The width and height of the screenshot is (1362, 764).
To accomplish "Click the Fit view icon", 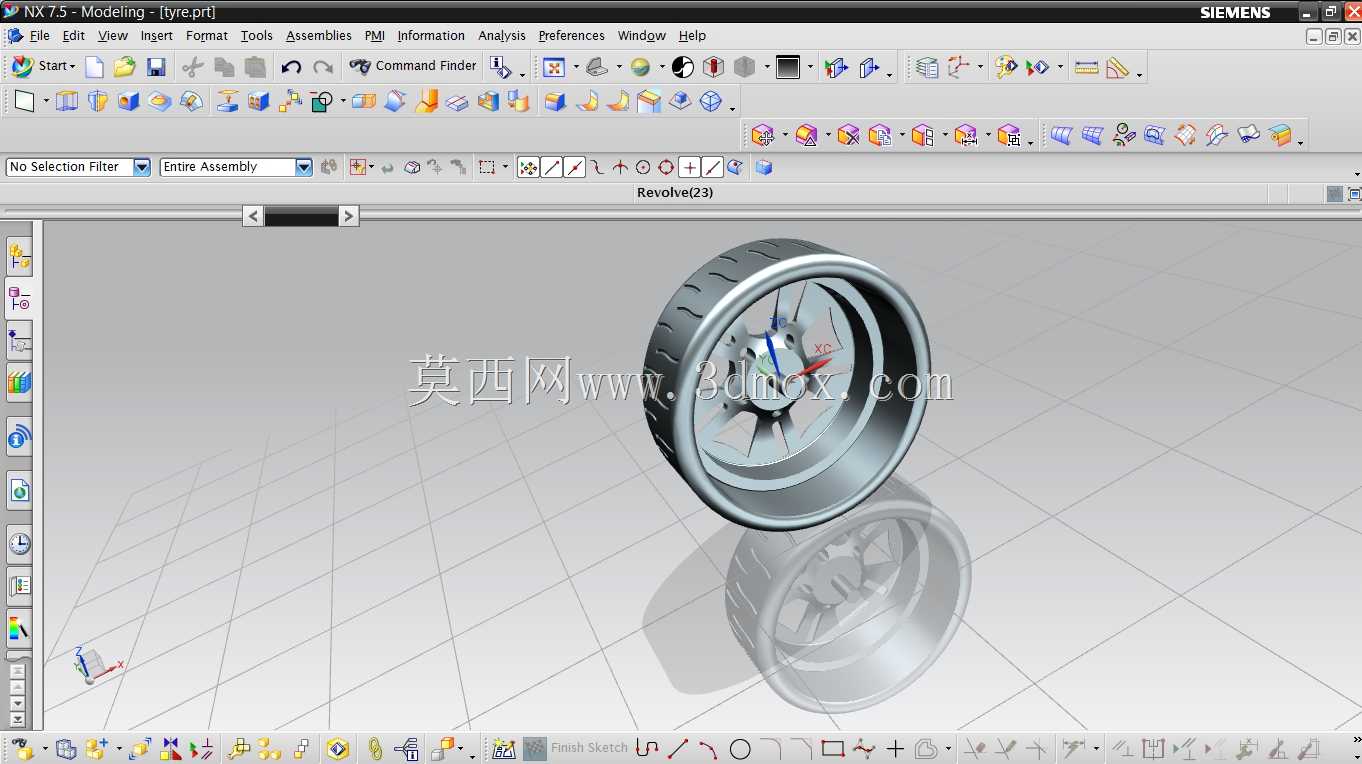I will click(x=553, y=67).
